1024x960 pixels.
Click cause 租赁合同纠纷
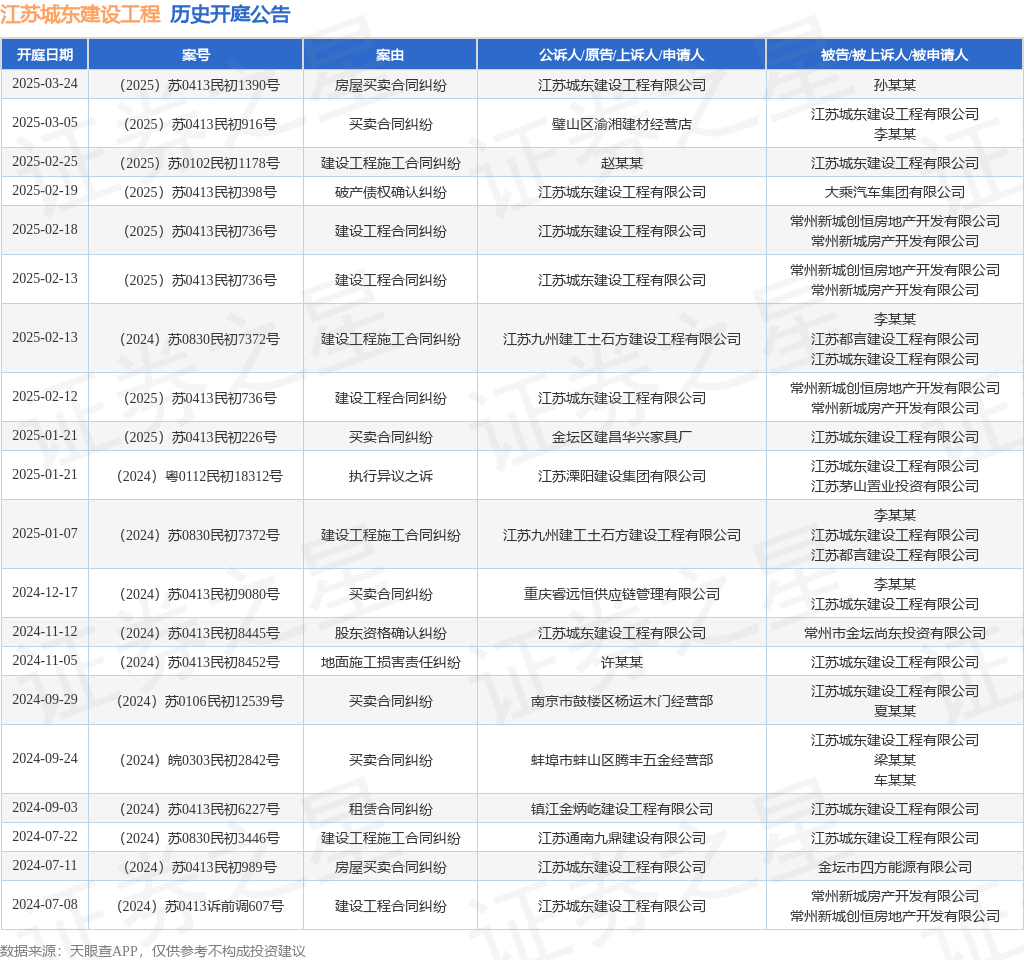pos(391,810)
